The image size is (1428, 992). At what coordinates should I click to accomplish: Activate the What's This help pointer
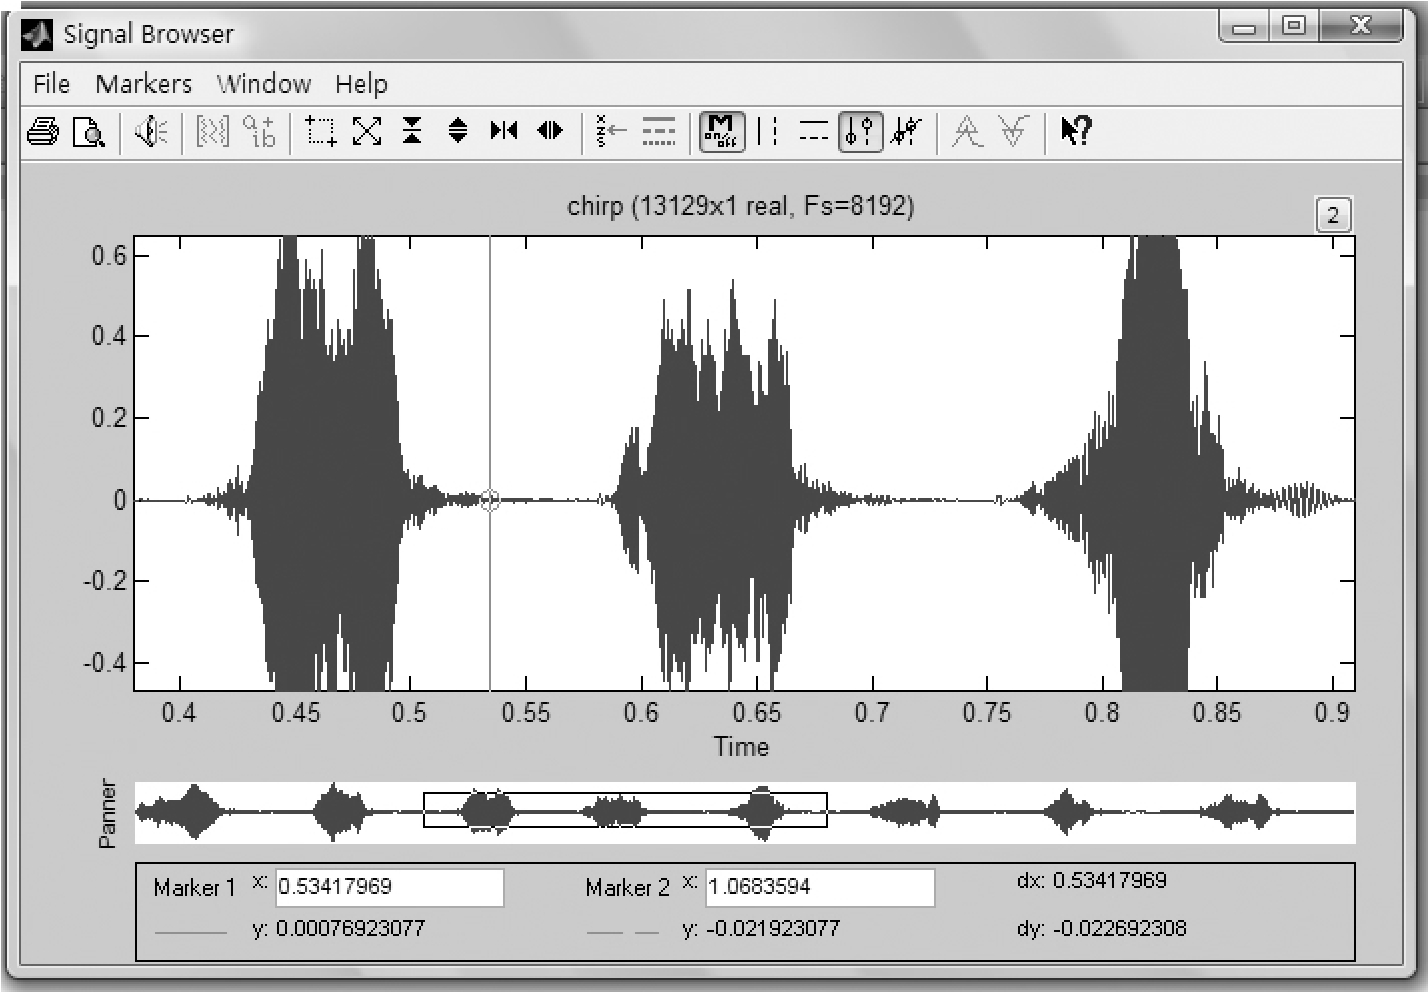pos(1076,131)
